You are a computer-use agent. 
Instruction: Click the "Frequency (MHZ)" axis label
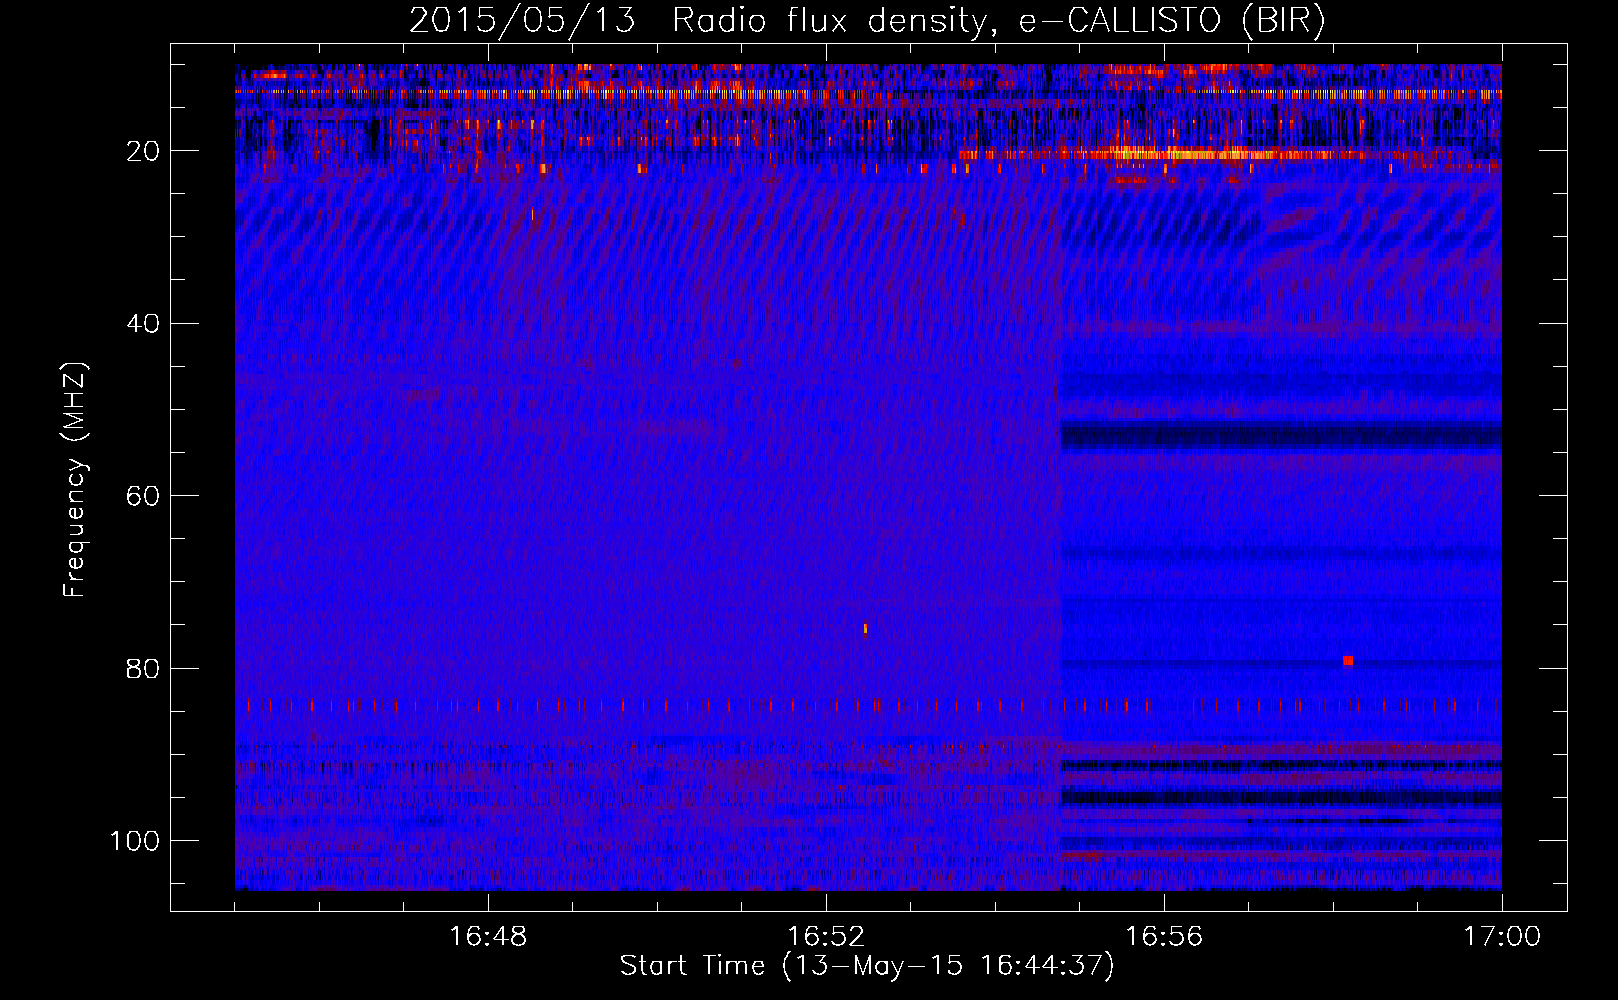[75, 480]
